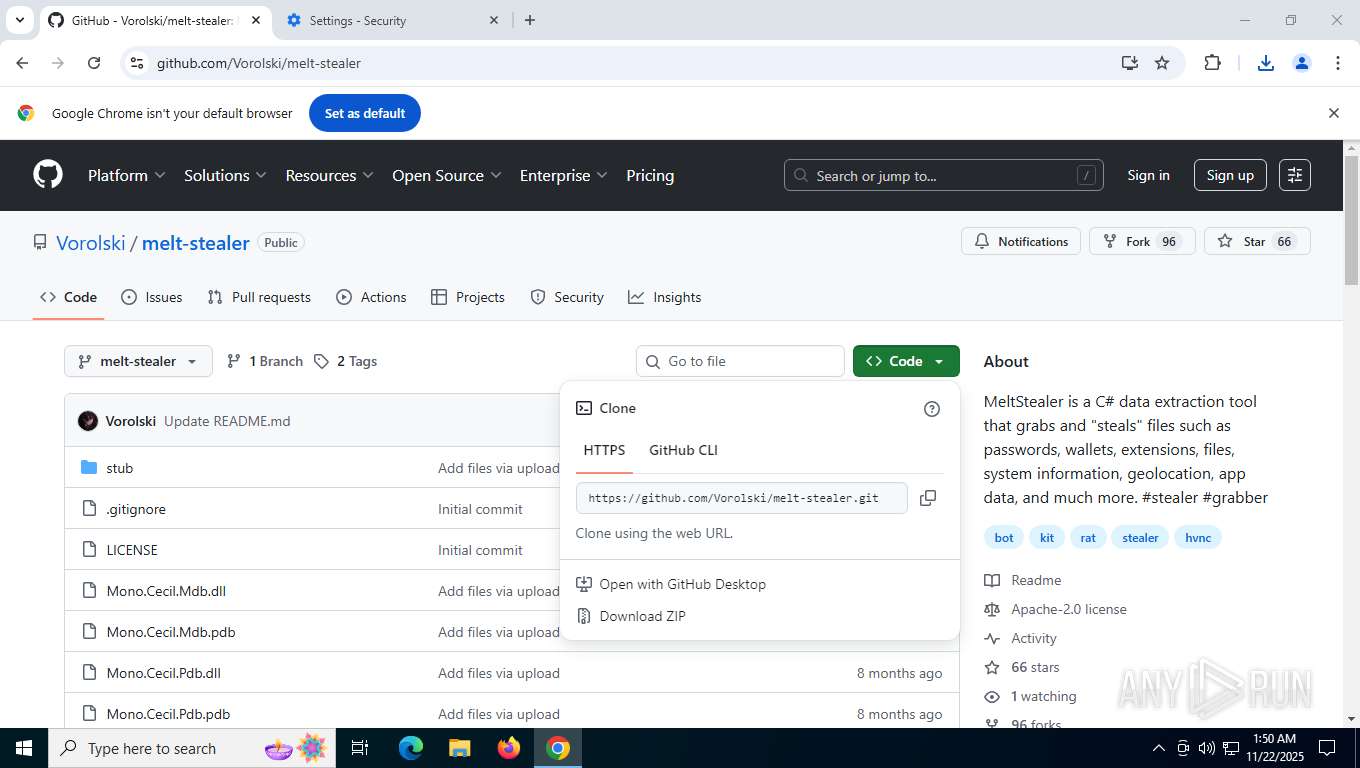Fork the repository with Fork button

click(x=1142, y=241)
